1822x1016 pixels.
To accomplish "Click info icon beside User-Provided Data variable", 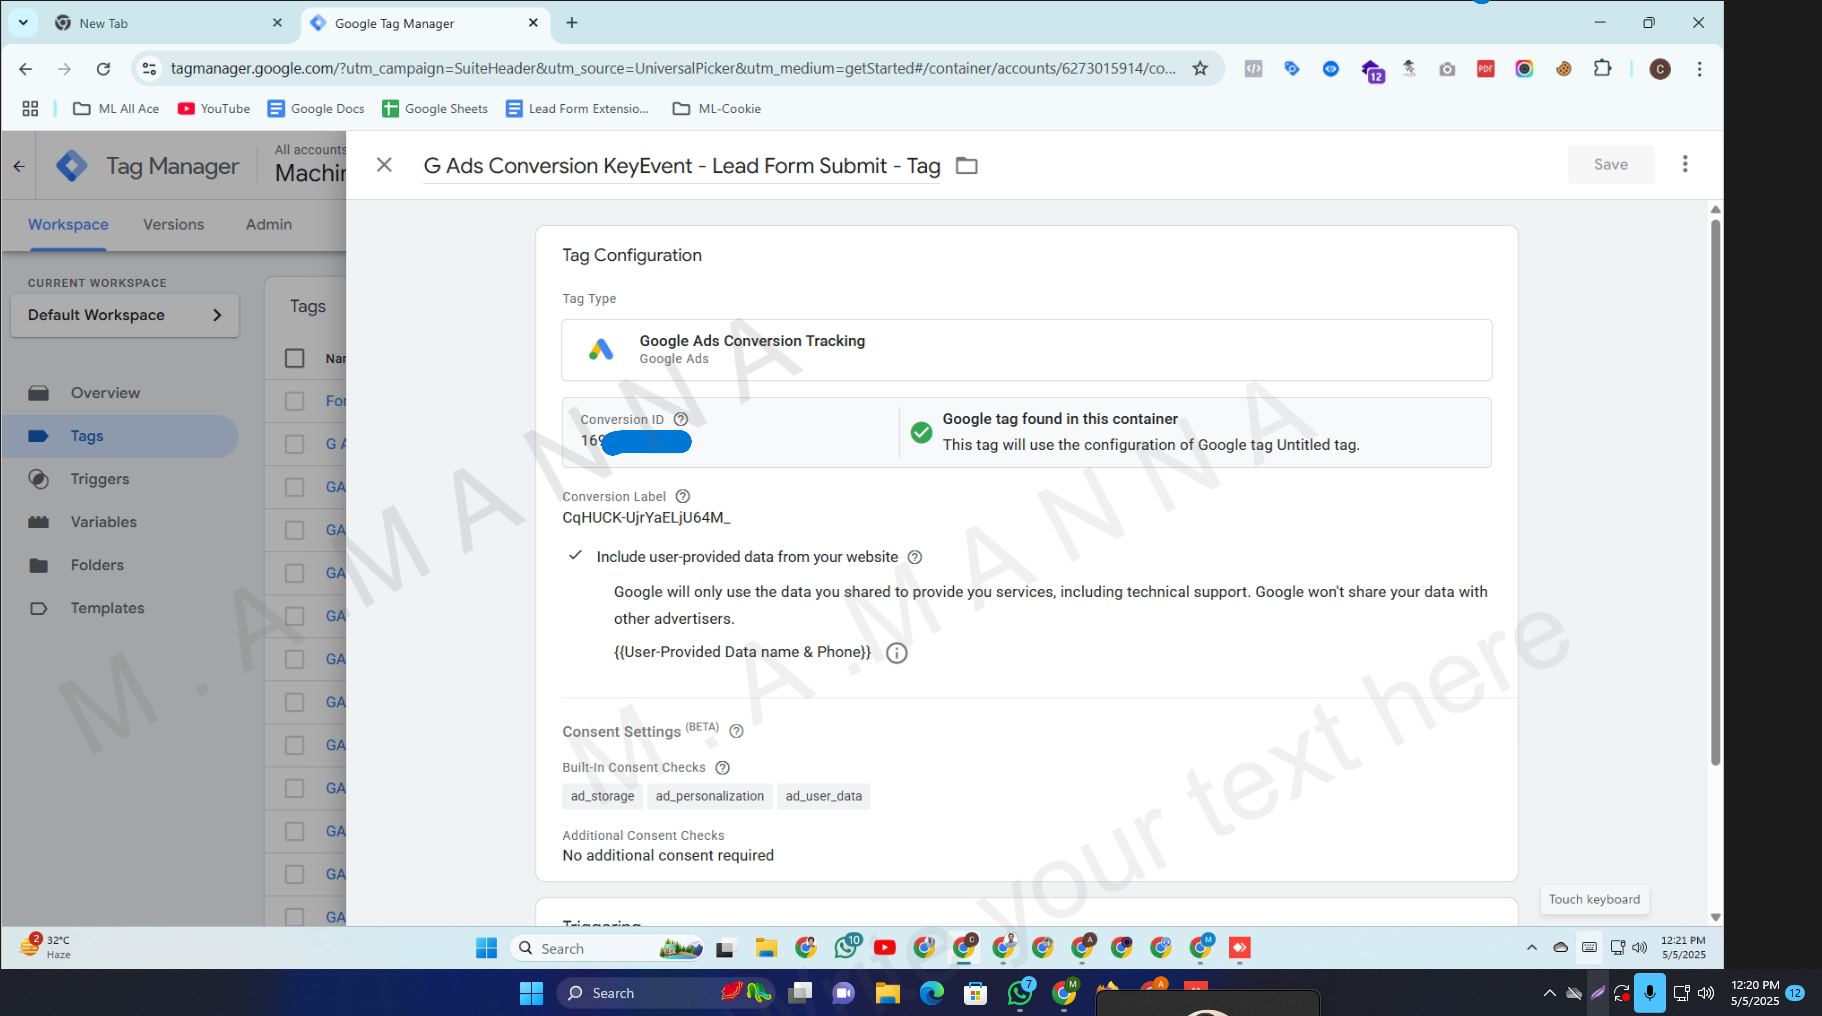I will (x=897, y=653).
